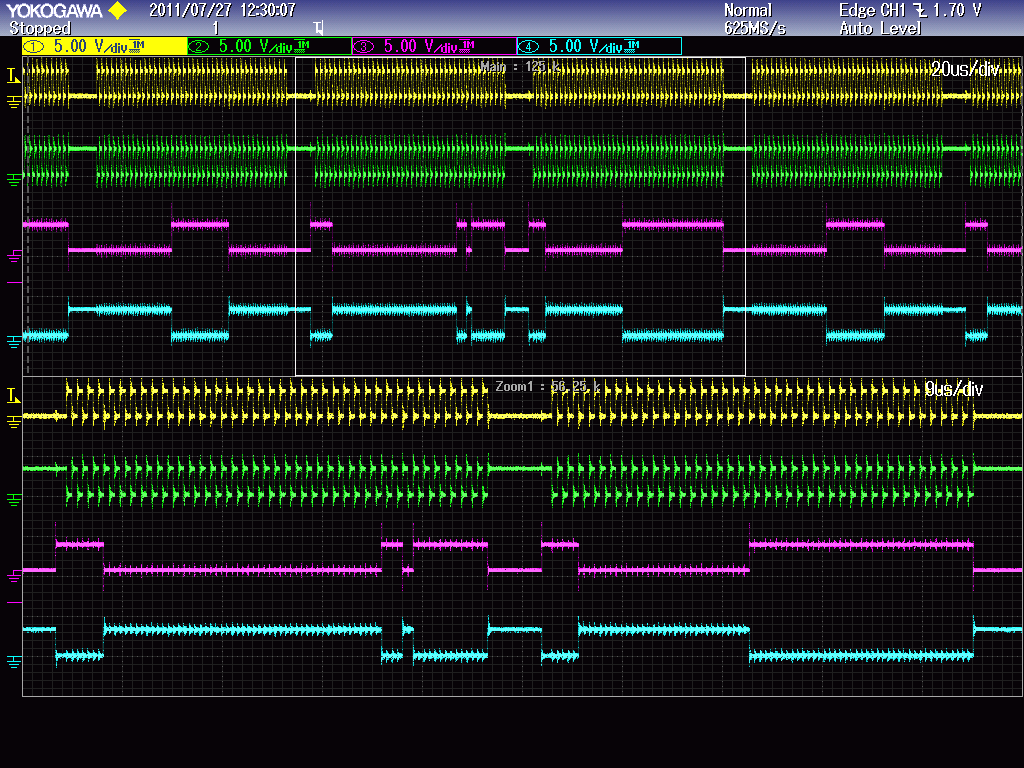This screenshot has height=768, width=1024.
Task: Click the green CH2 ground marker in the zoom window
Action: tap(13, 500)
